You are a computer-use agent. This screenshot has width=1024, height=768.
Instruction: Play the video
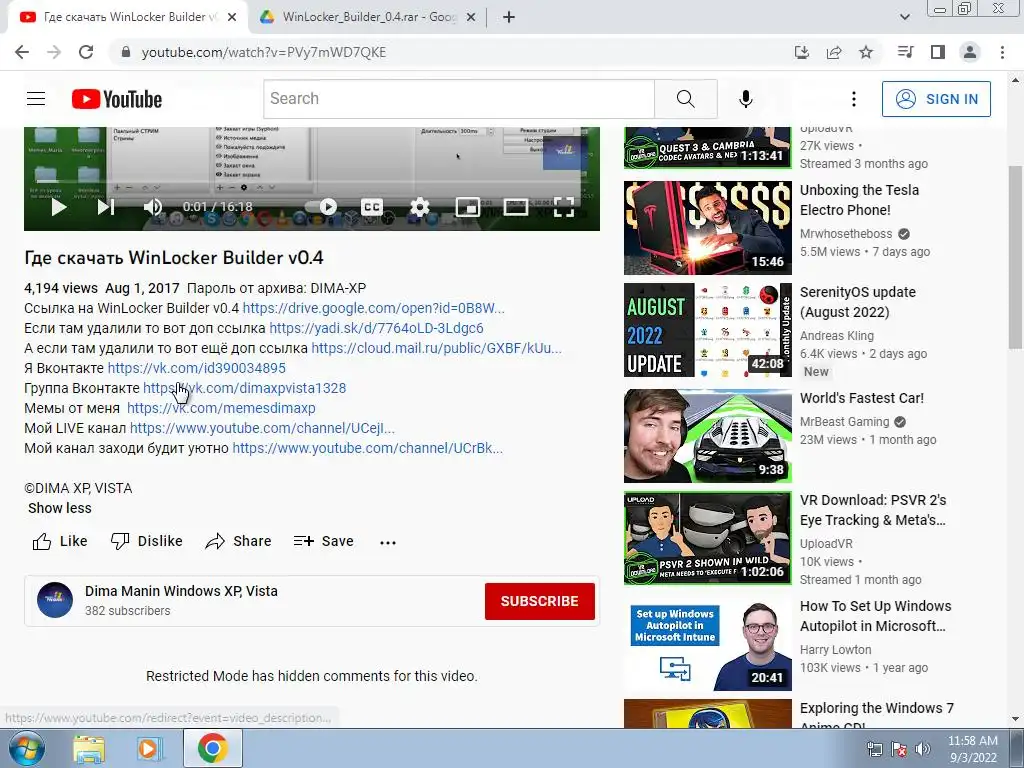pyautogui.click(x=59, y=207)
